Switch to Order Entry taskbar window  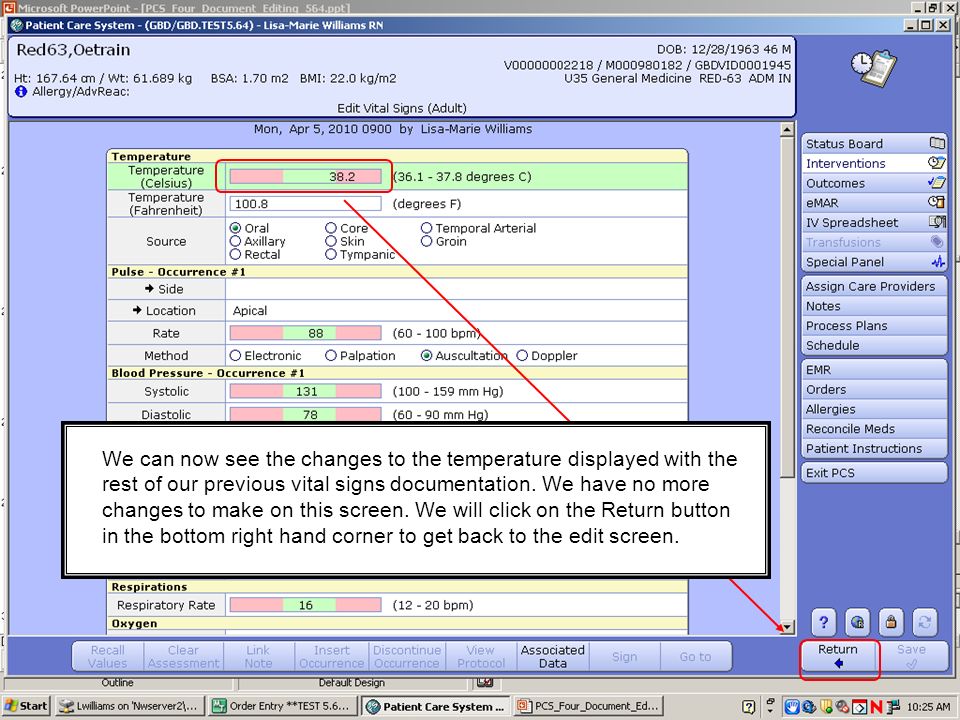tap(283, 706)
